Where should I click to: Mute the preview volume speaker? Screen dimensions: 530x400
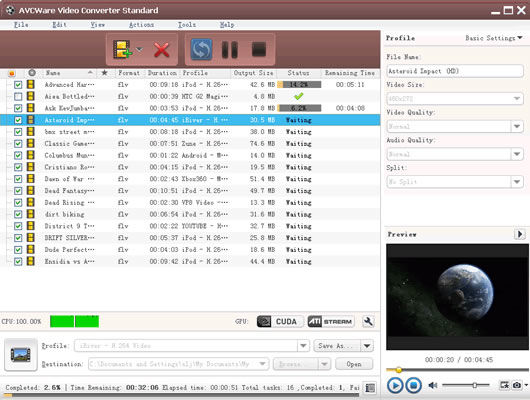click(433, 385)
